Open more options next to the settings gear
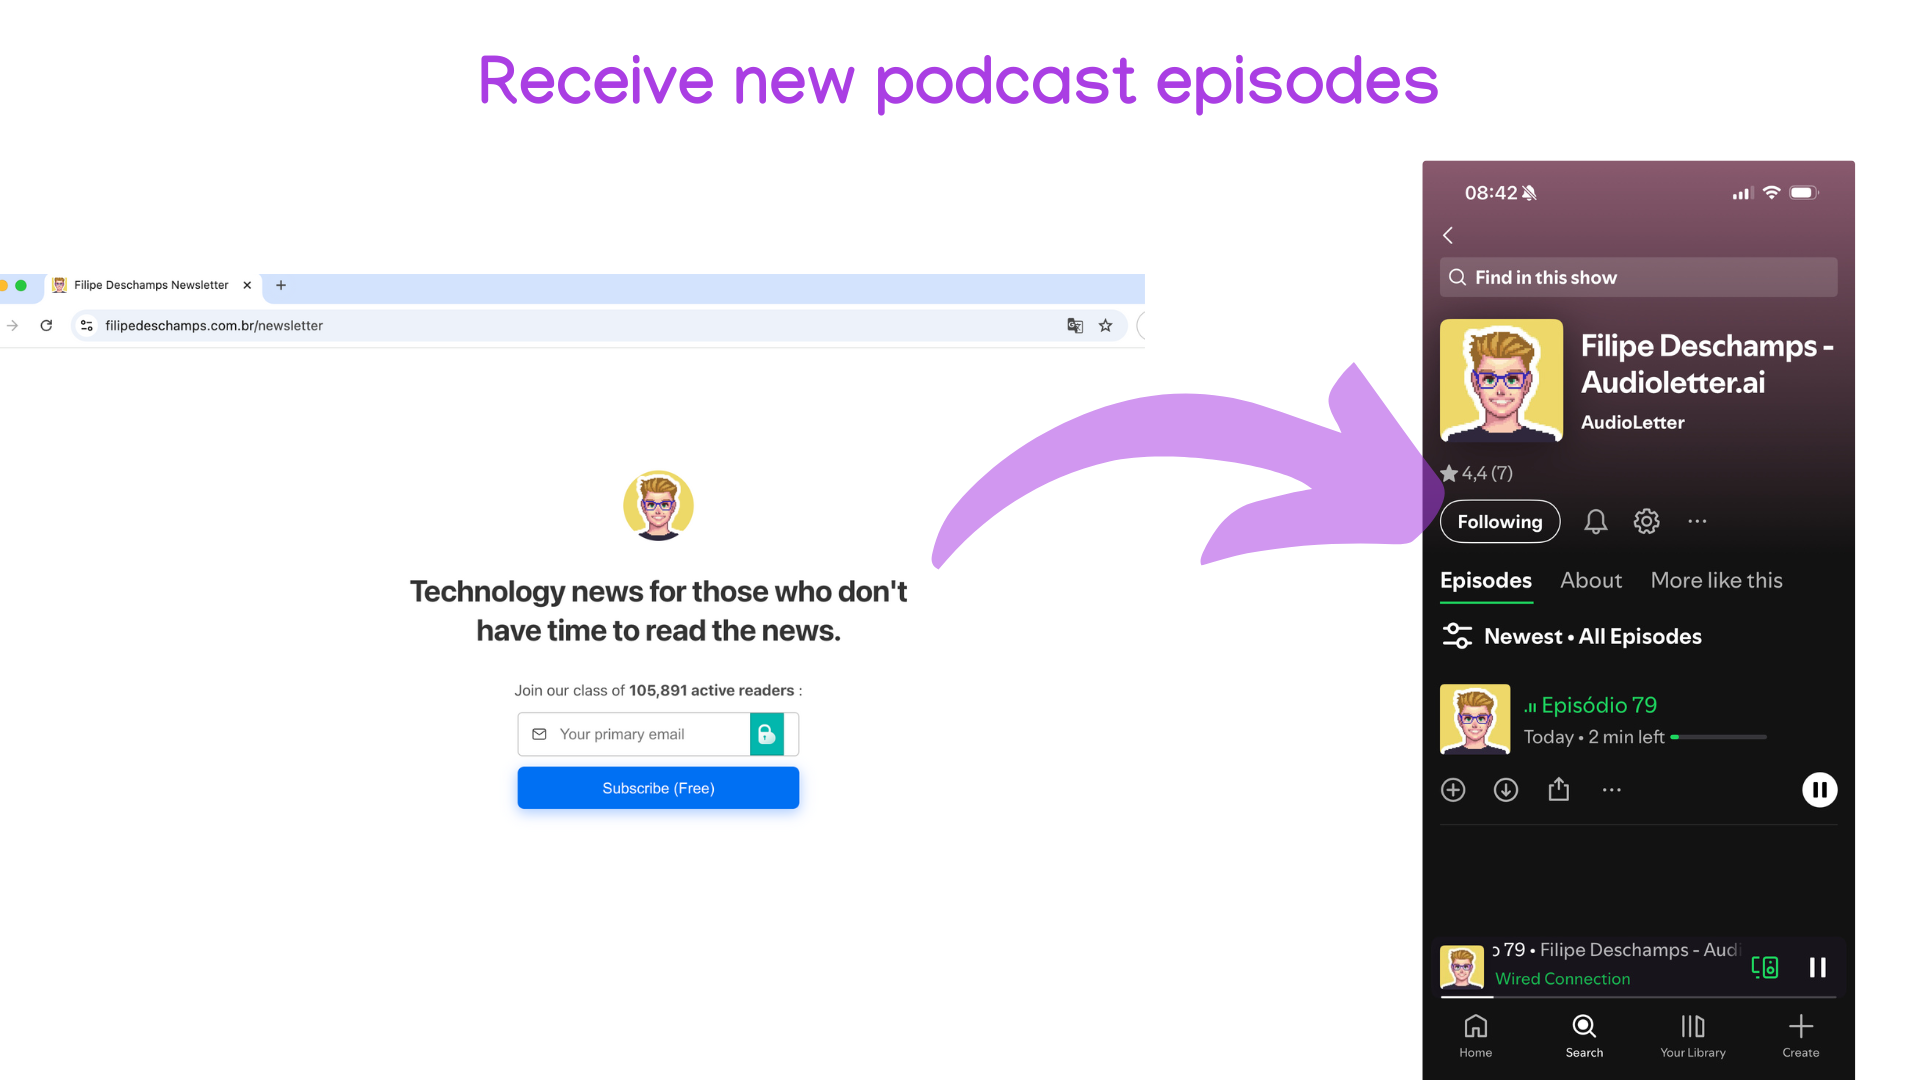 [1697, 521]
